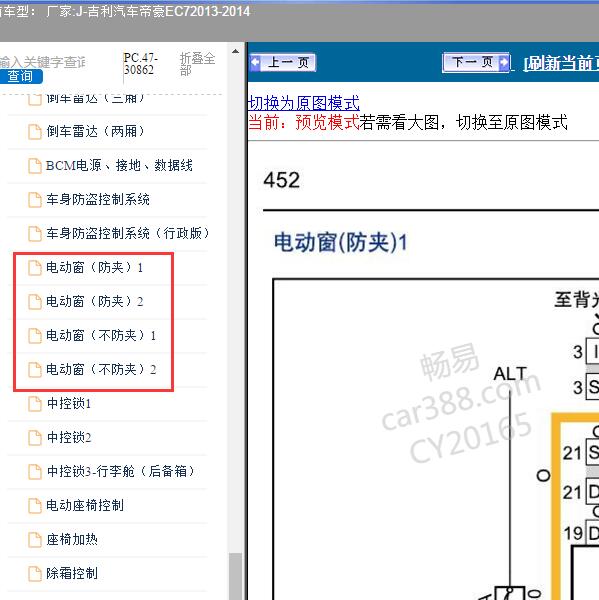599x600 pixels.
Task: Click the PC.47-30862 text
Action: click(140, 64)
